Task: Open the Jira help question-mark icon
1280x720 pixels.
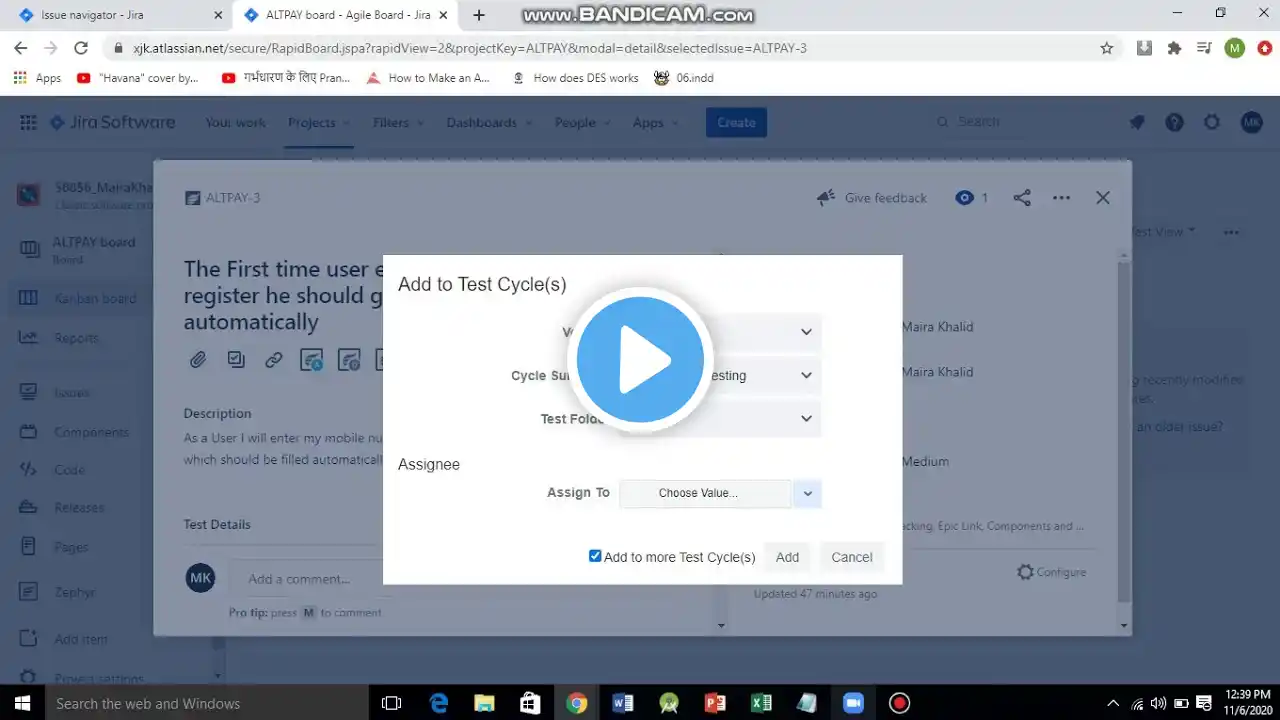Action: click(1174, 123)
